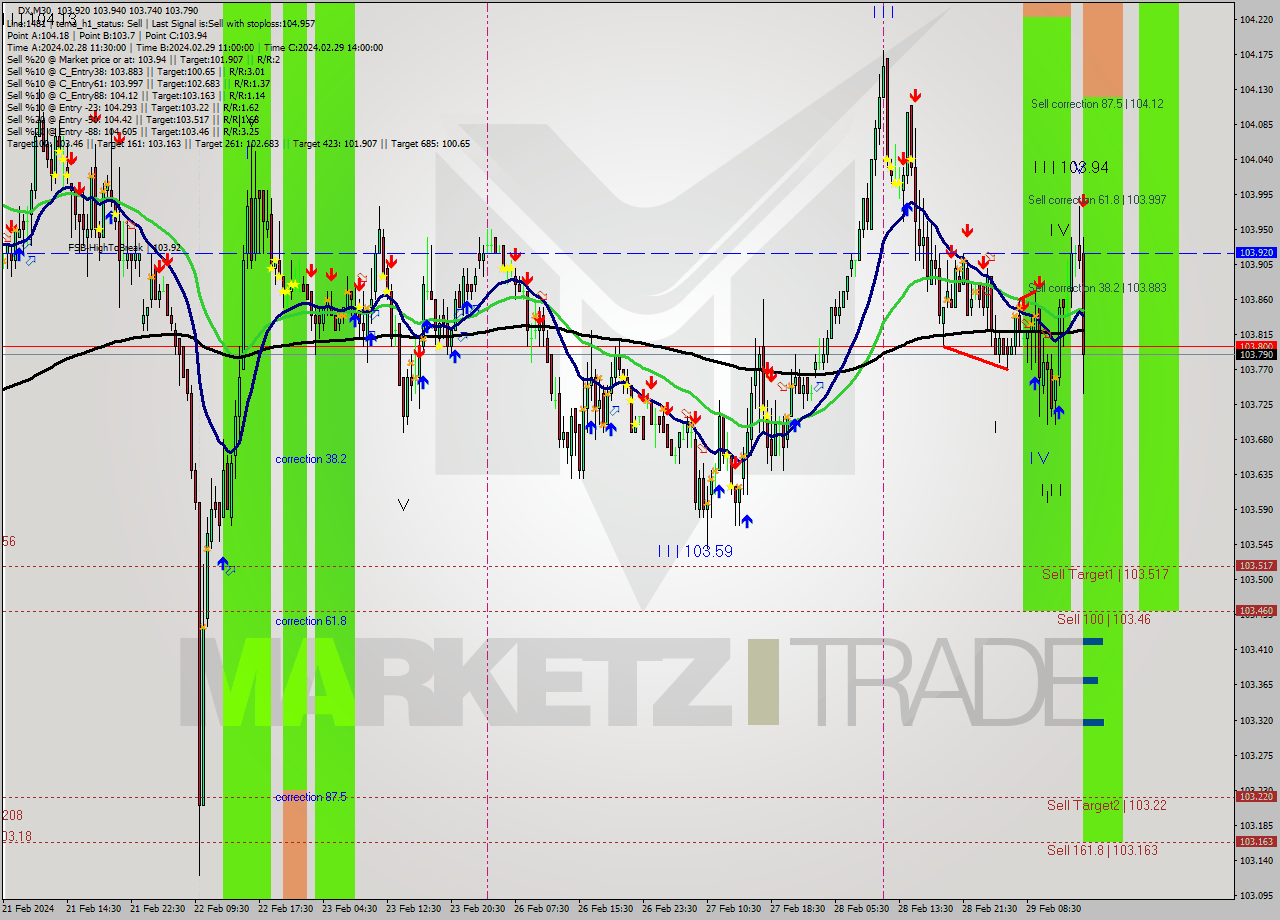Click the blue 'correction 61.8' label

click(311, 621)
